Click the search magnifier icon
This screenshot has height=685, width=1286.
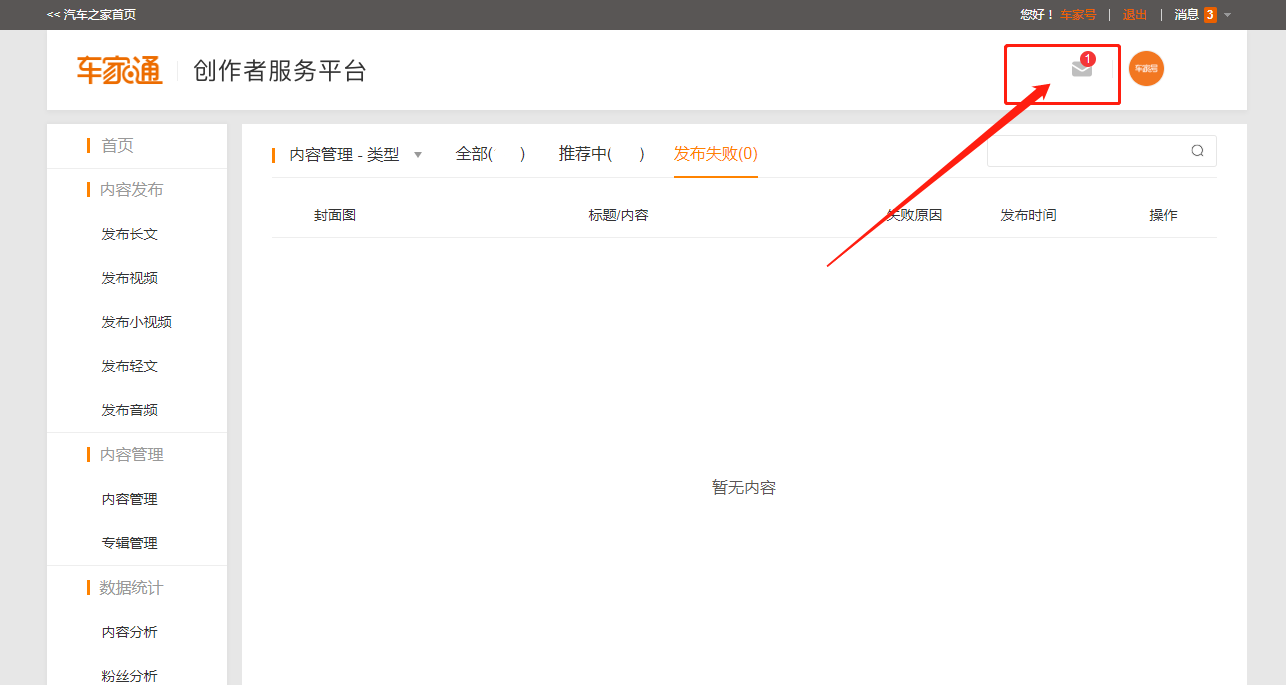pyautogui.click(x=1197, y=151)
